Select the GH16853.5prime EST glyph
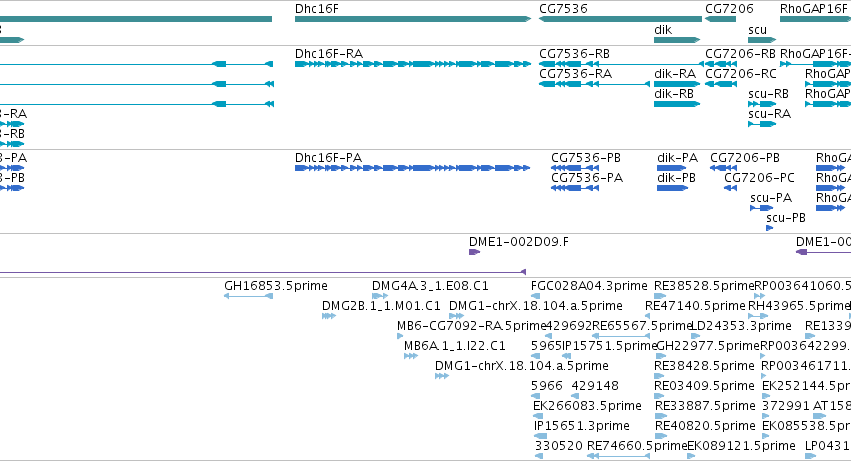Screen dimensions: 851x461 pyautogui.click(x=249, y=296)
